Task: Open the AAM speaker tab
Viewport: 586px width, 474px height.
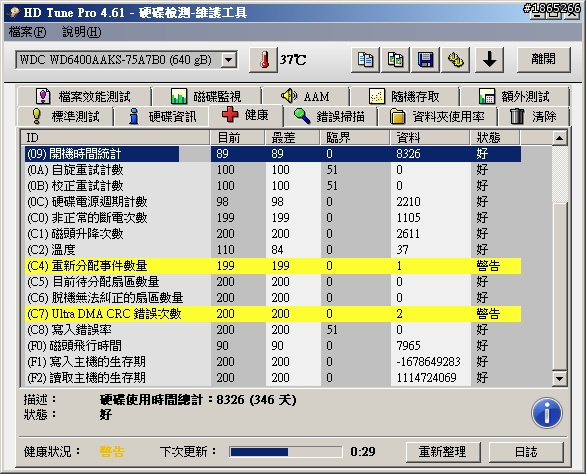Action: (x=305, y=96)
